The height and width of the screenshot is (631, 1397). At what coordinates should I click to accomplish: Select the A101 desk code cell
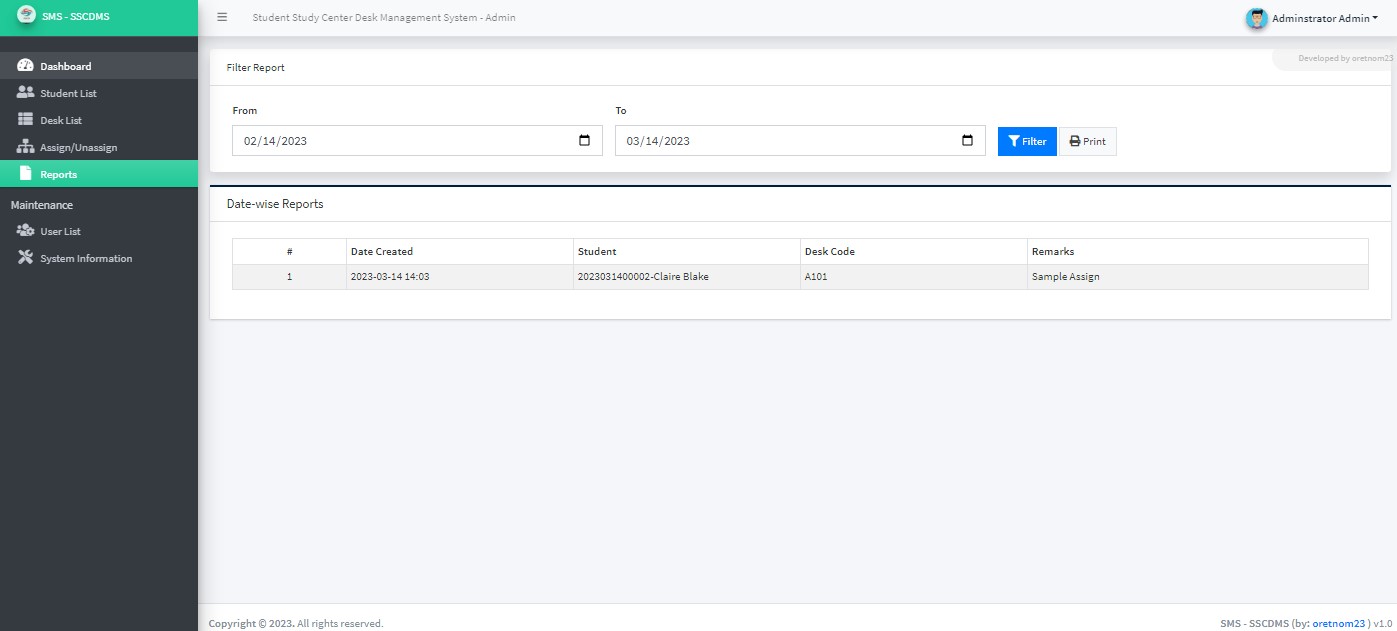tap(914, 277)
